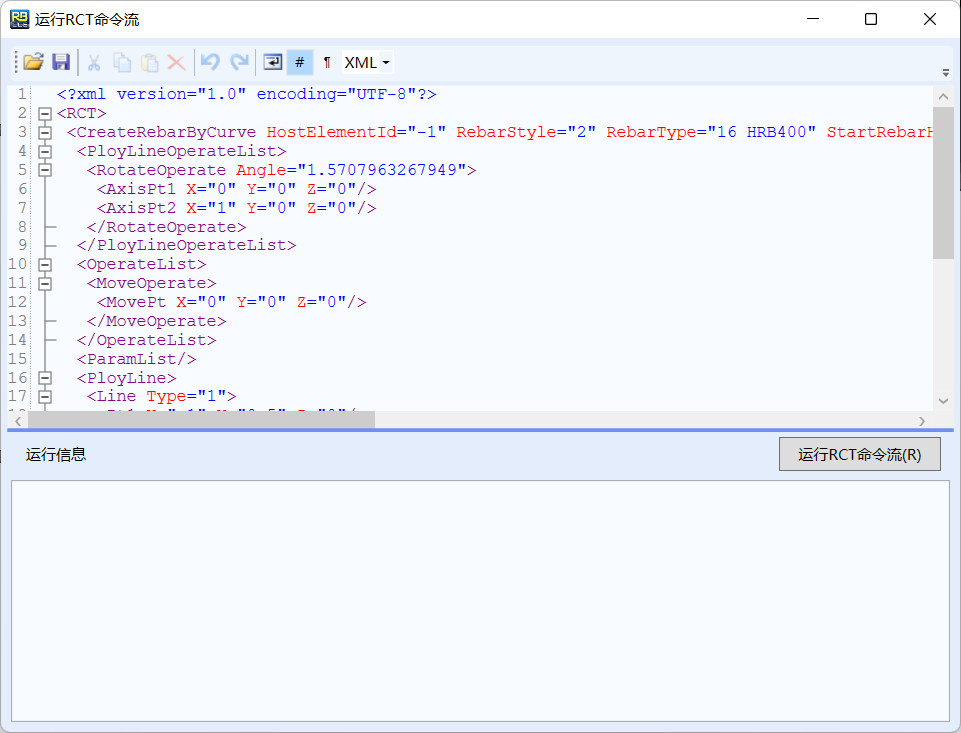Open the toolbar overflow options arrow

[x=946, y=72]
